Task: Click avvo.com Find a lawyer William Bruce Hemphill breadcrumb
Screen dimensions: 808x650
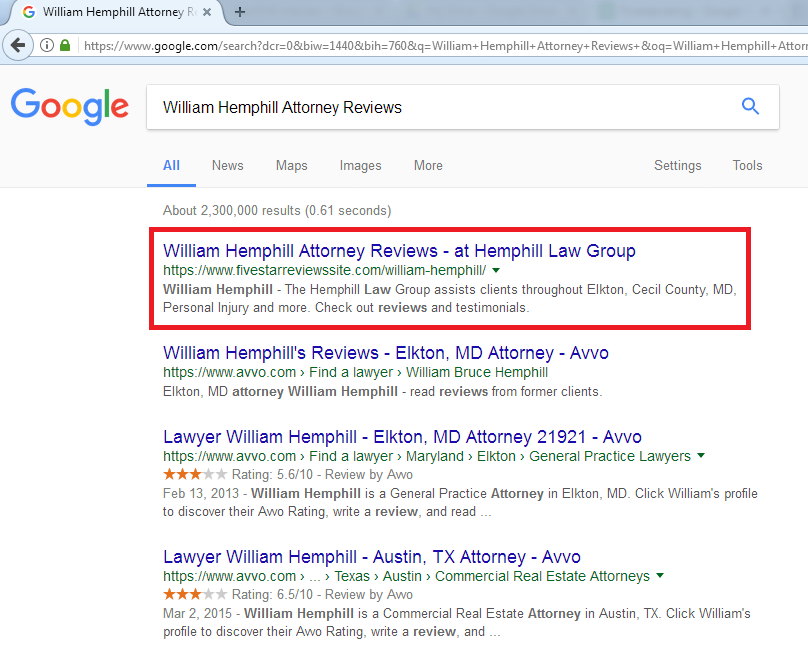Action: pyautogui.click(x=355, y=372)
